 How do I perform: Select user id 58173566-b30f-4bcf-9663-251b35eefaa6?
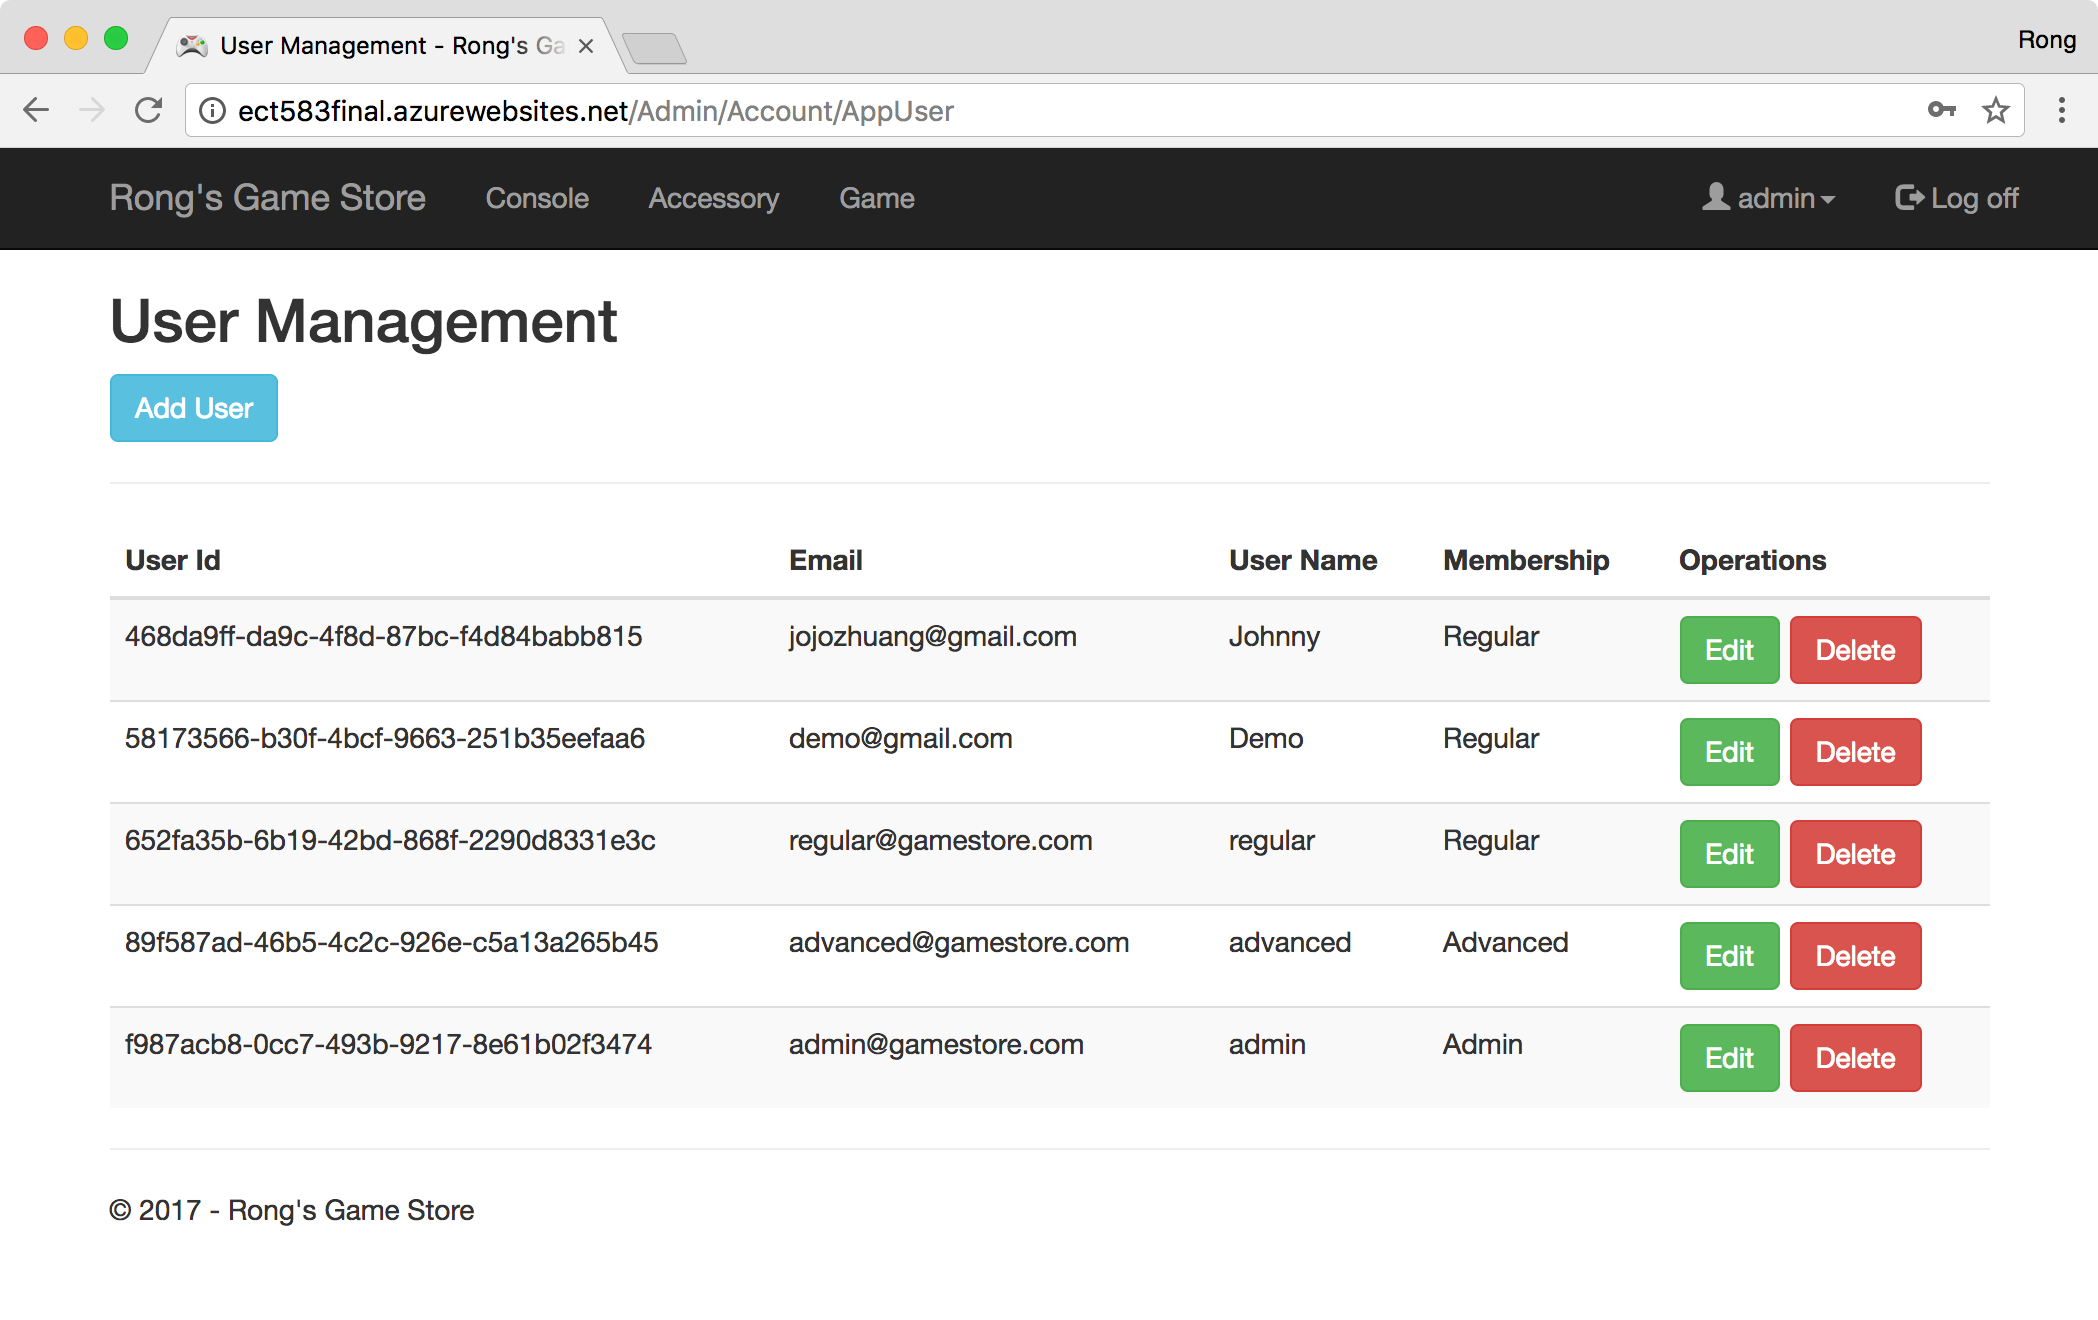click(x=385, y=739)
